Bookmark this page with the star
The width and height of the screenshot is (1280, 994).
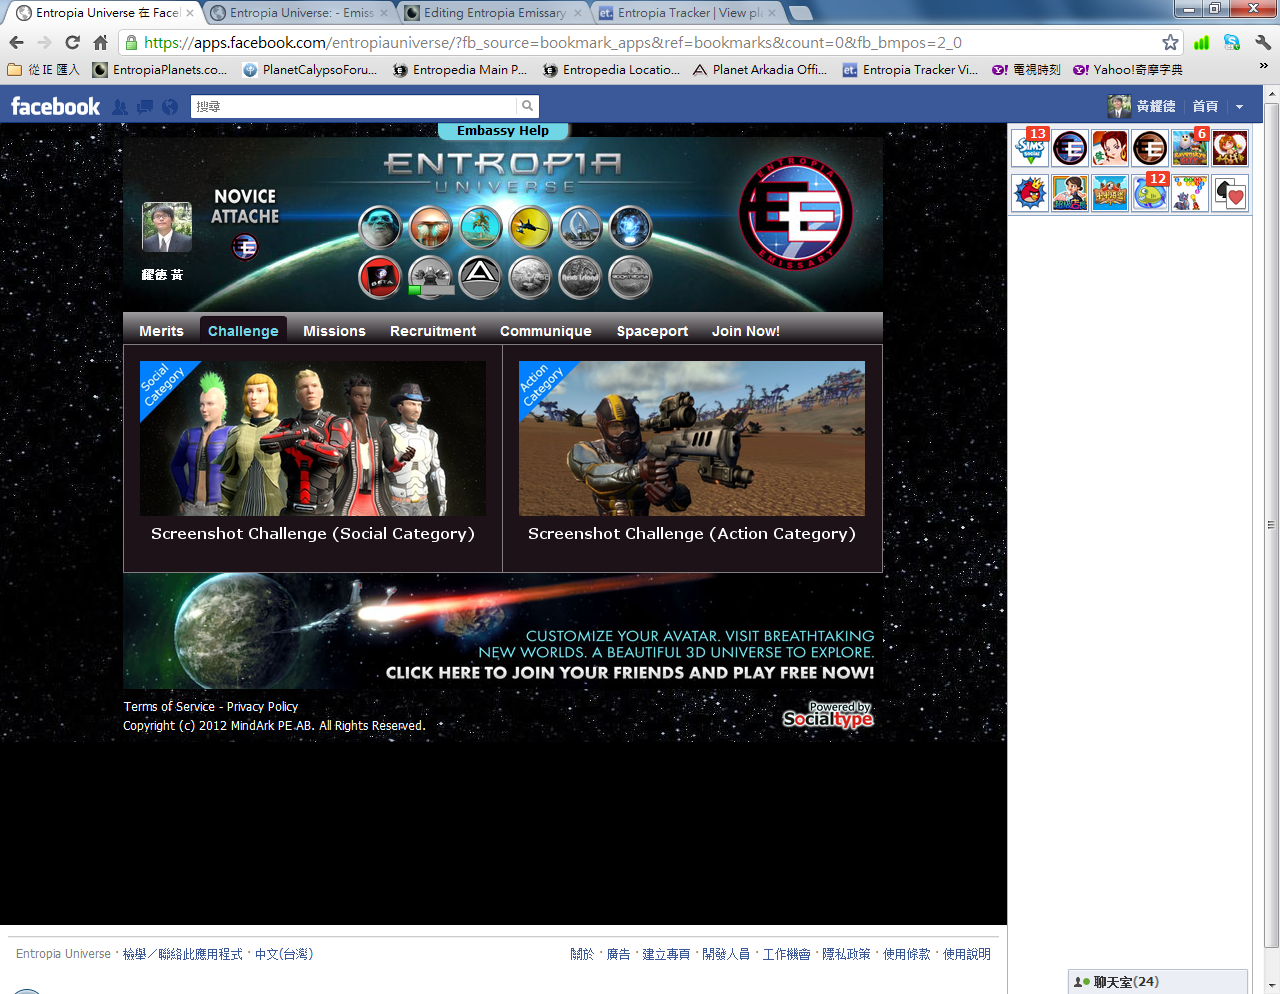click(1170, 43)
